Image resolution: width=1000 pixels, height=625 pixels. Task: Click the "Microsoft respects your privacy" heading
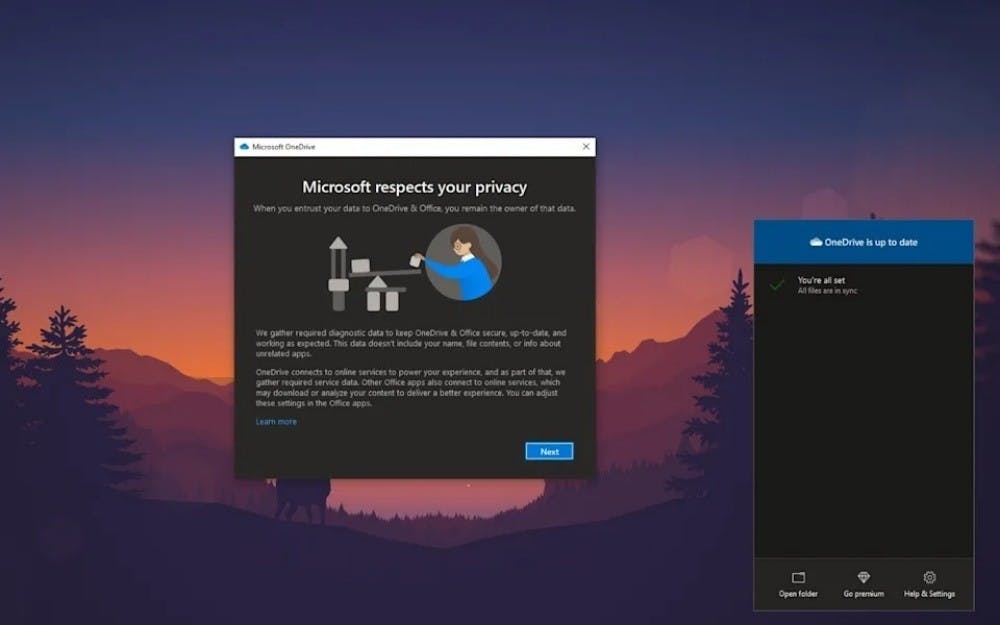pyautogui.click(x=414, y=187)
